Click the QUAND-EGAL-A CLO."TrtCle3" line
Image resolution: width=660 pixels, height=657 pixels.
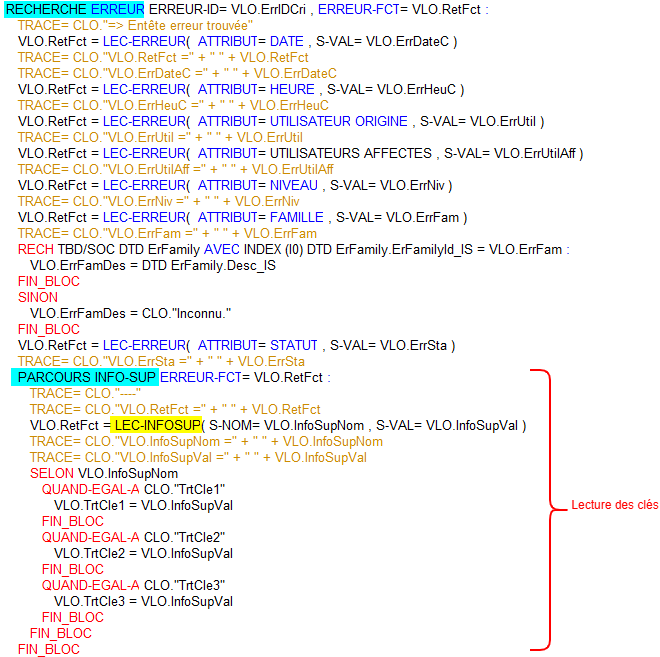click(133, 585)
